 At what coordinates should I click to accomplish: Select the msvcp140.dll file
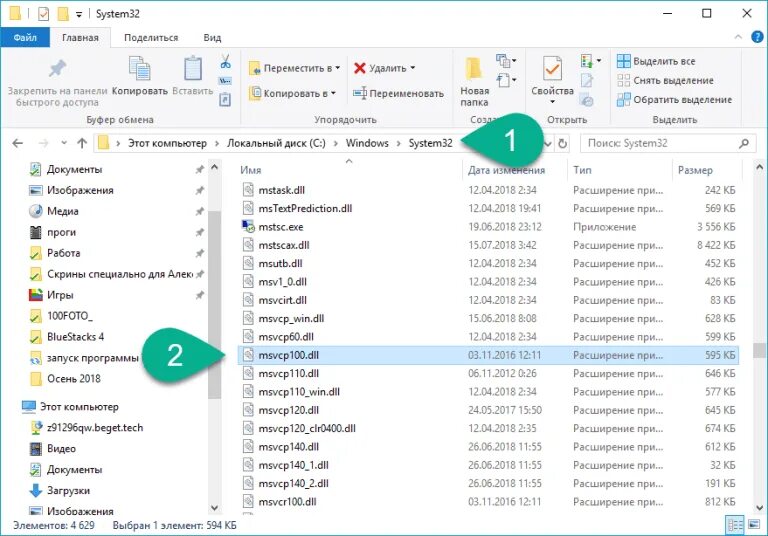click(x=488, y=447)
